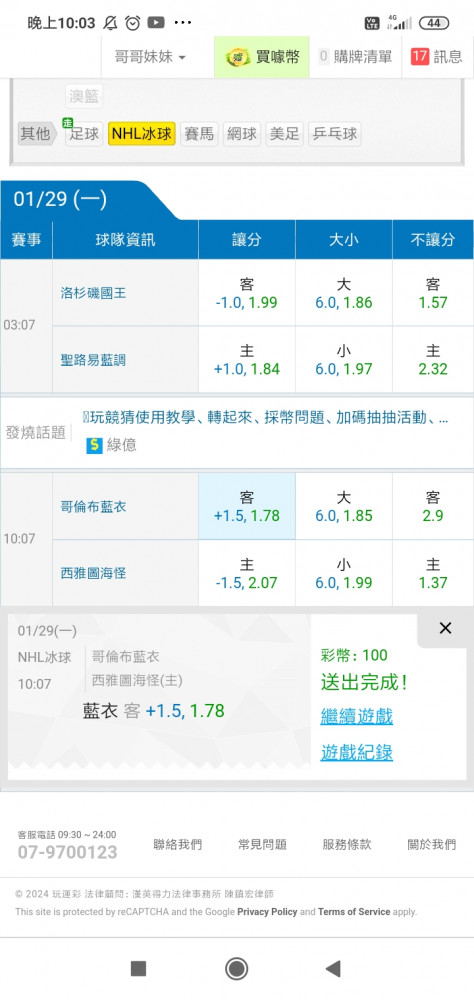Tap the Android back arrow
Viewport: 474px width, 1000px height.
click(x=333, y=969)
